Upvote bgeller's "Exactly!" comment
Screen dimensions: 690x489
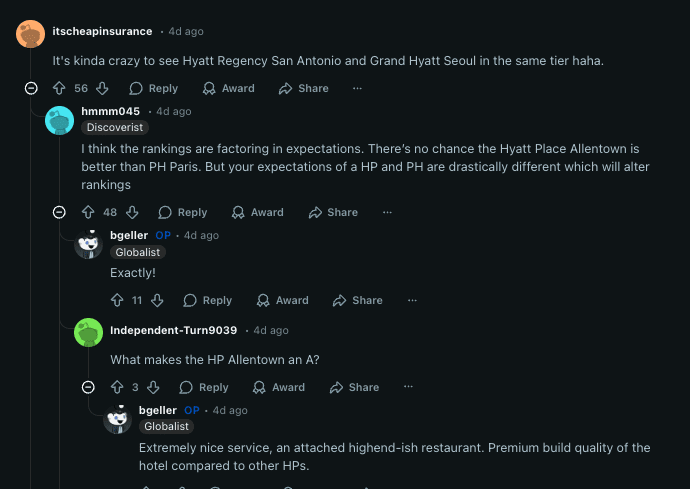coord(117,300)
